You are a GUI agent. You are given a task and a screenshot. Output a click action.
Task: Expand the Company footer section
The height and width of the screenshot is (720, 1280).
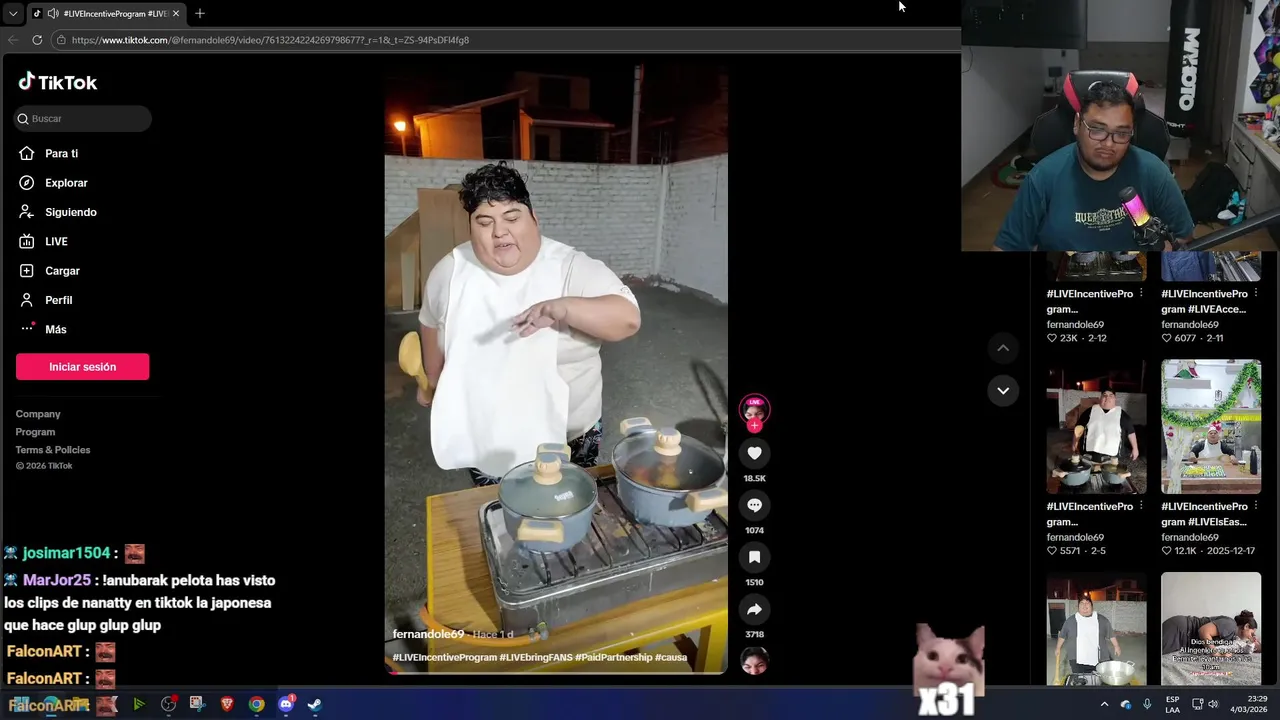[x=38, y=414]
